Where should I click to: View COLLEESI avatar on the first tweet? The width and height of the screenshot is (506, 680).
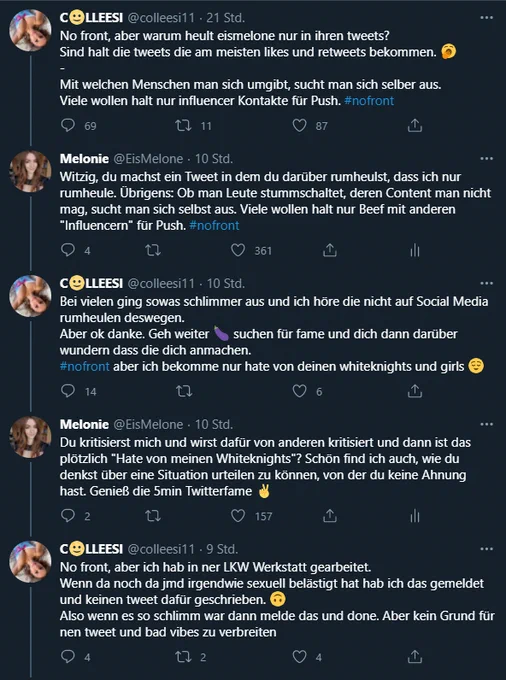(31, 30)
